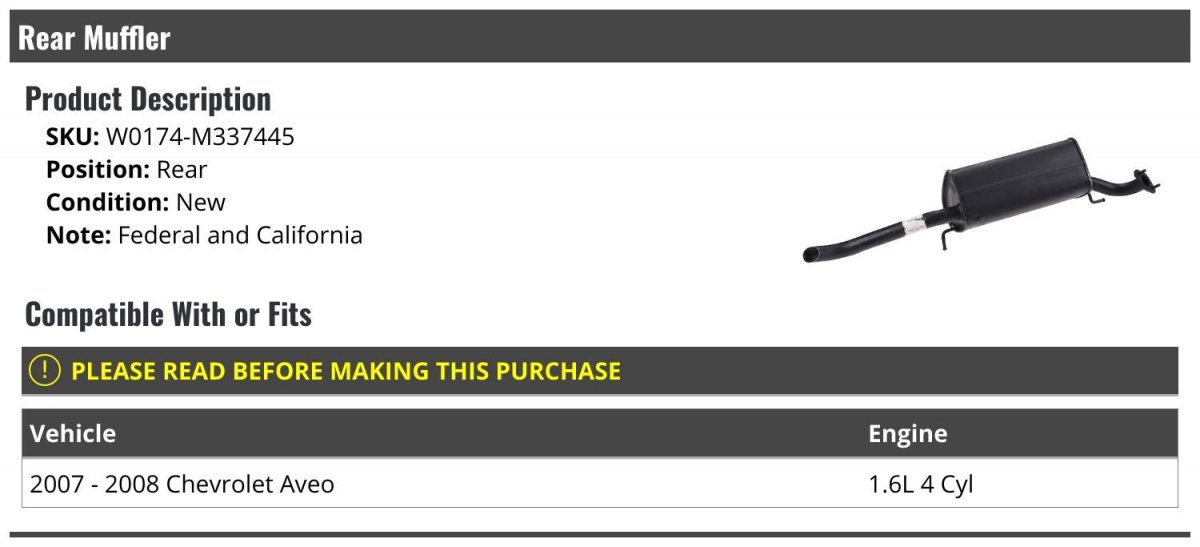Click the Vehicle column header
The height and width of the screenshot is (547, 1200).
pyautogui.click(x=73, y=434)
